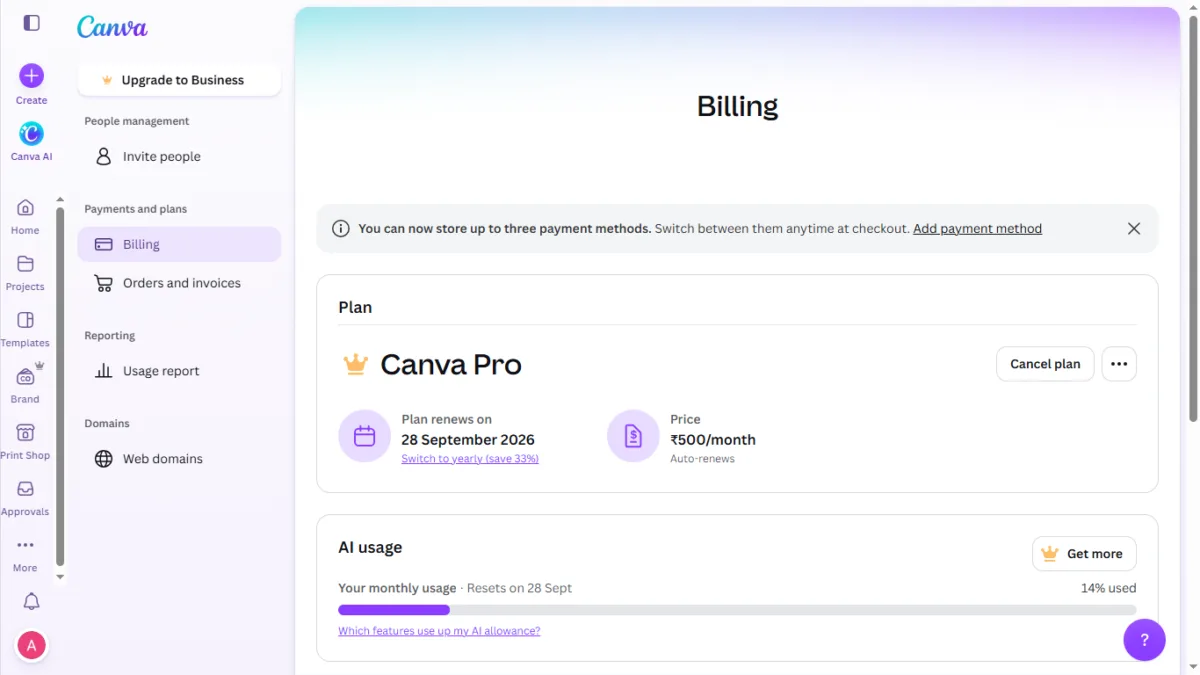
Task: Open Brand kit icon
Action: tap(26, 377)
